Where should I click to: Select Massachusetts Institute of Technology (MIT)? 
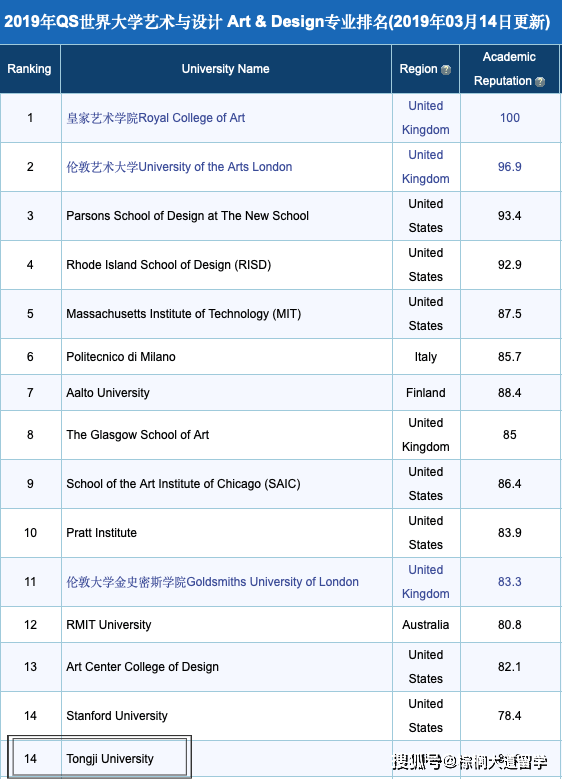click(183, 314)
